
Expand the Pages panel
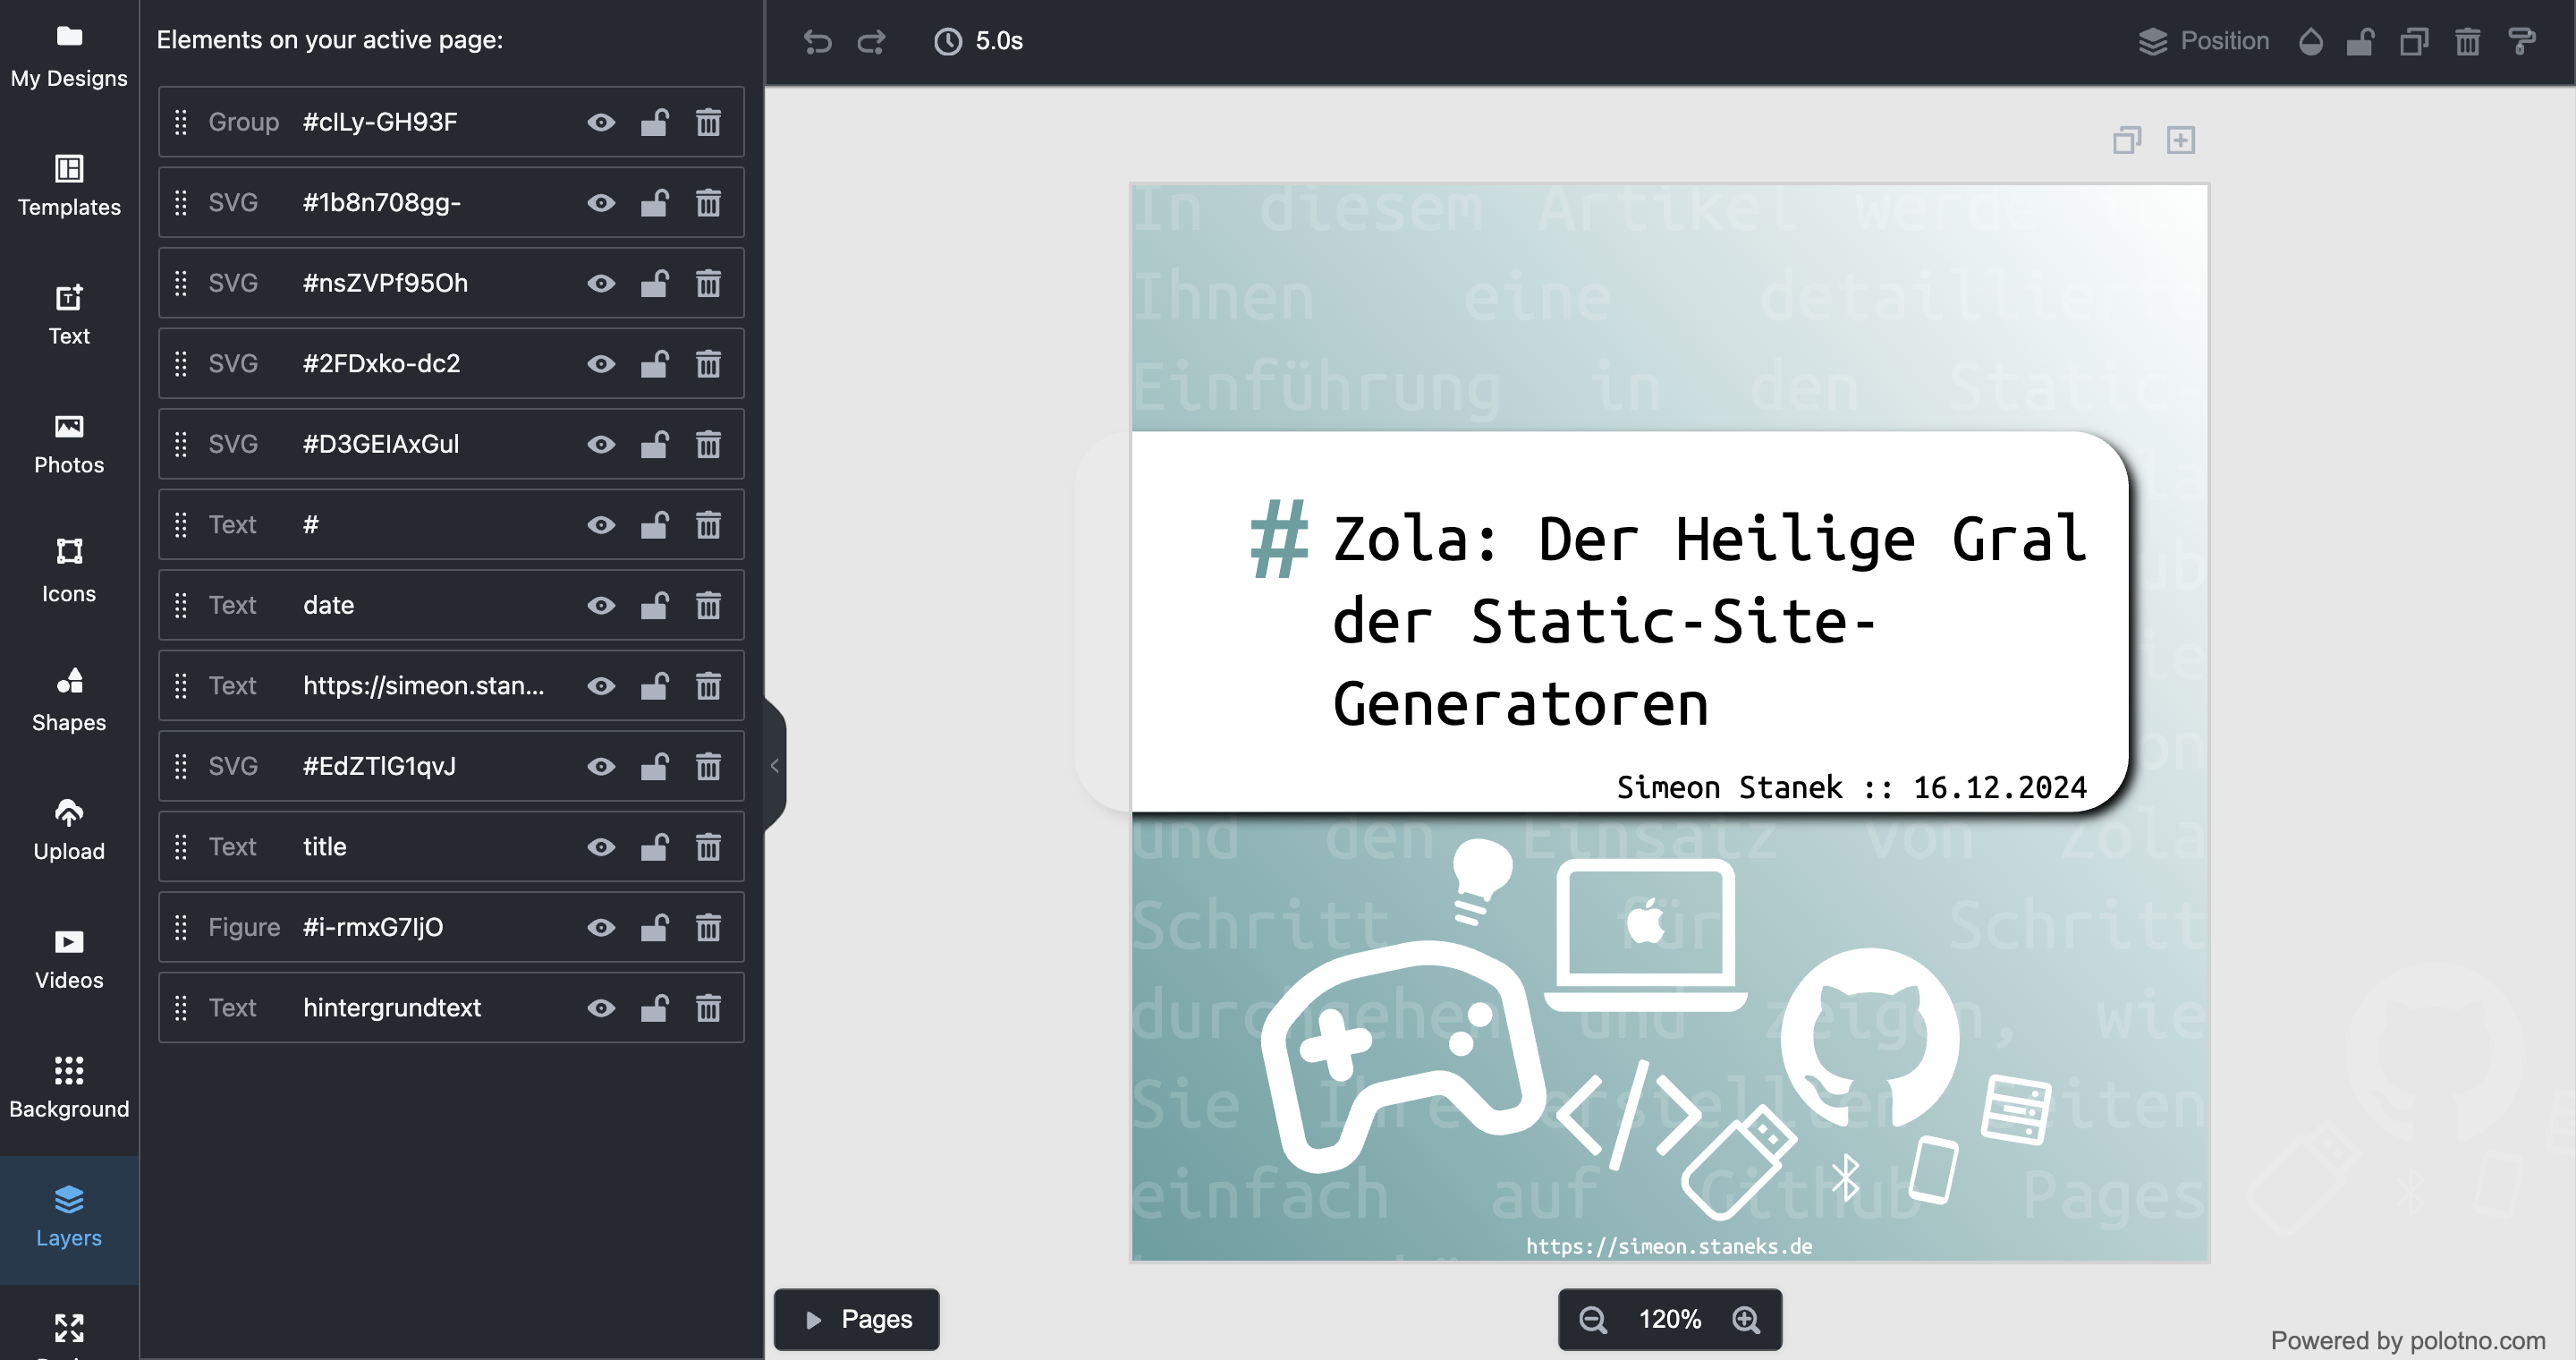(857, 1319)
